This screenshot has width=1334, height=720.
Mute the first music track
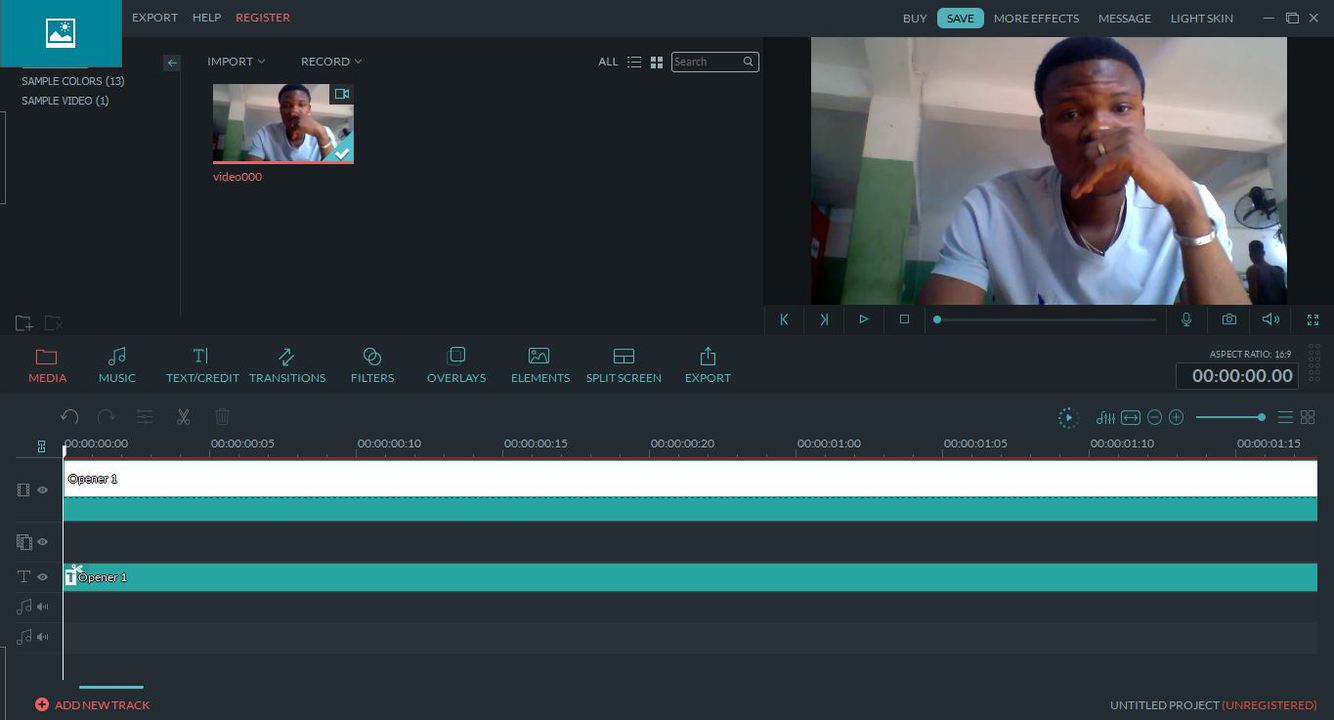coord(42,606)
